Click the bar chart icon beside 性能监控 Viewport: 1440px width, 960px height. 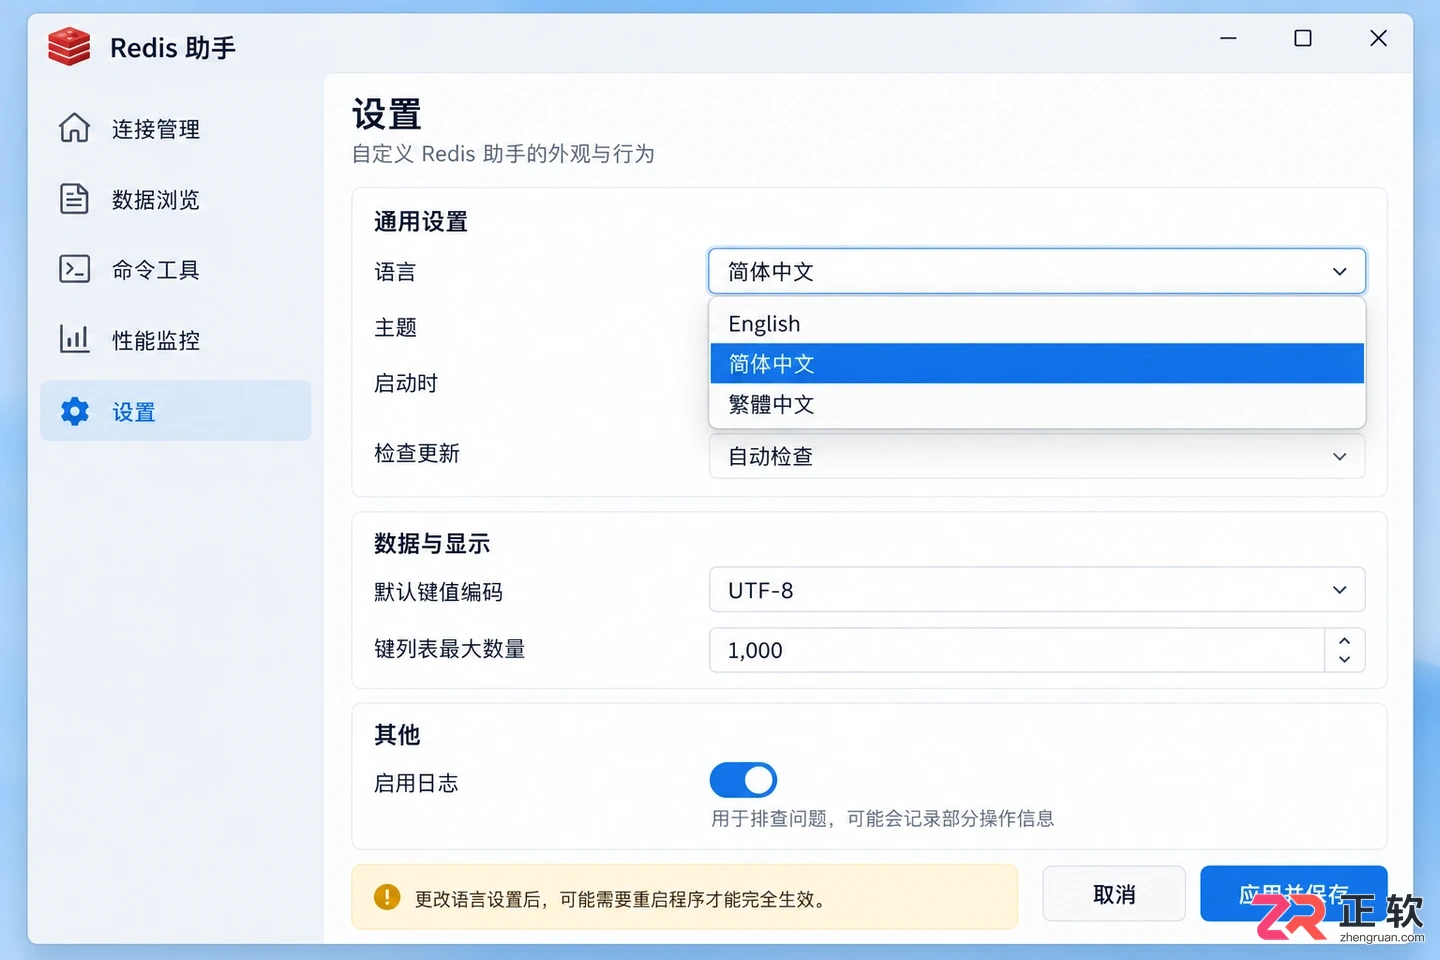tap(74, 339)
